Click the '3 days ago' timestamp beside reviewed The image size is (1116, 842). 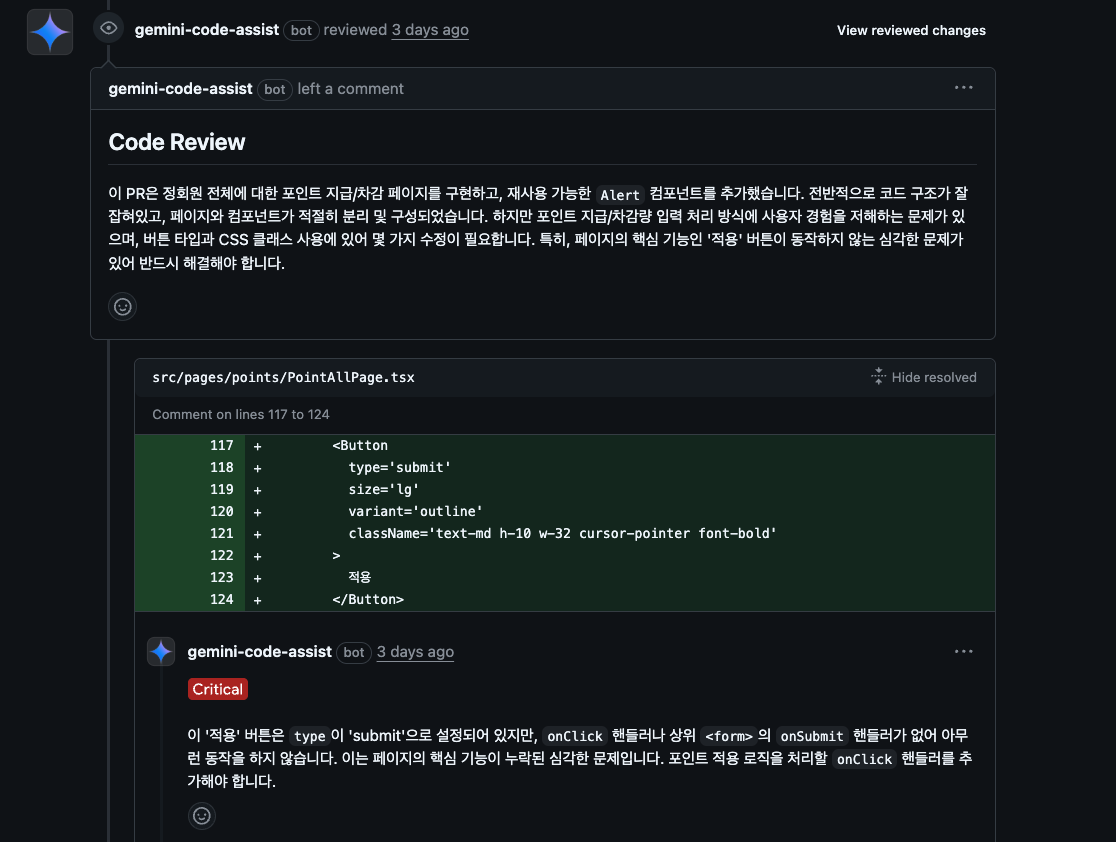(430, 30)
